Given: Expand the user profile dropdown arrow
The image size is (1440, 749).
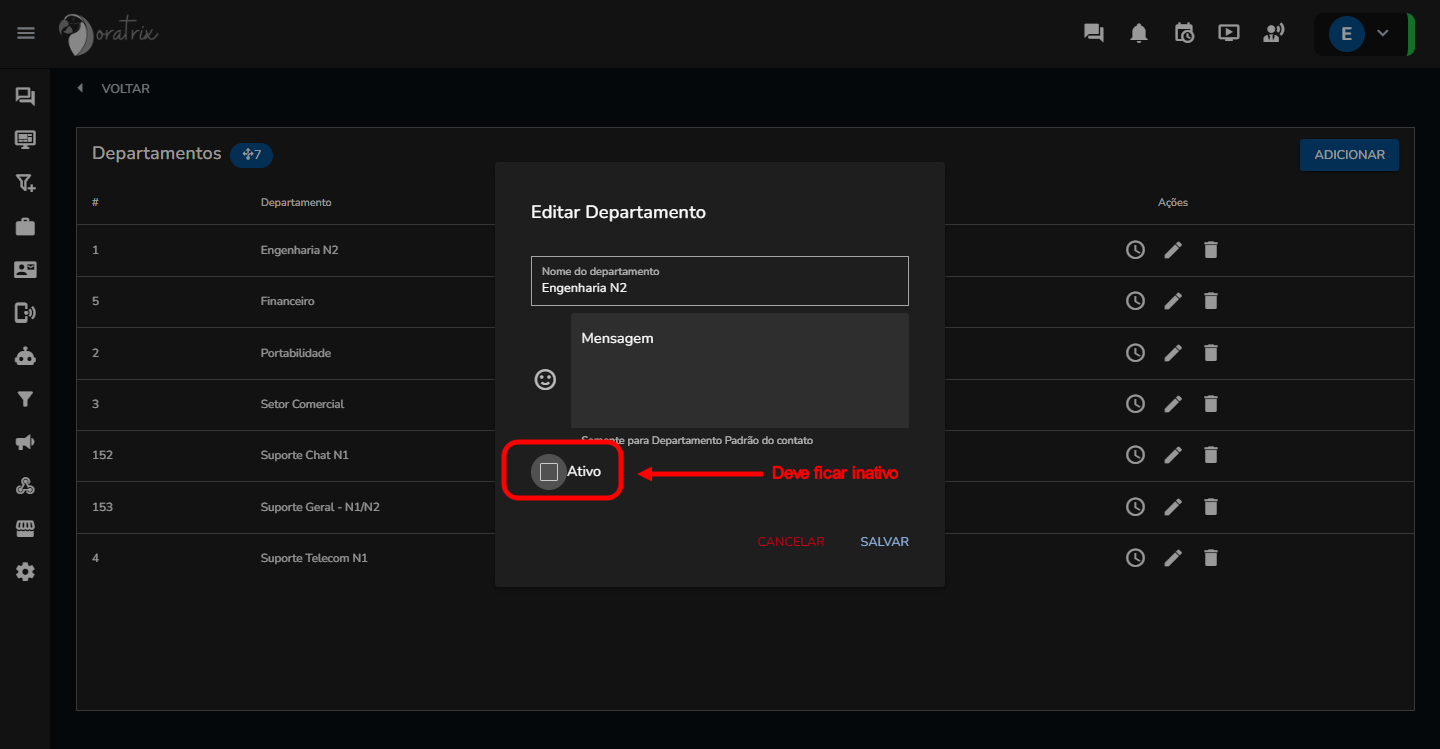Looking at the screenshot, I should (1383, 33).
